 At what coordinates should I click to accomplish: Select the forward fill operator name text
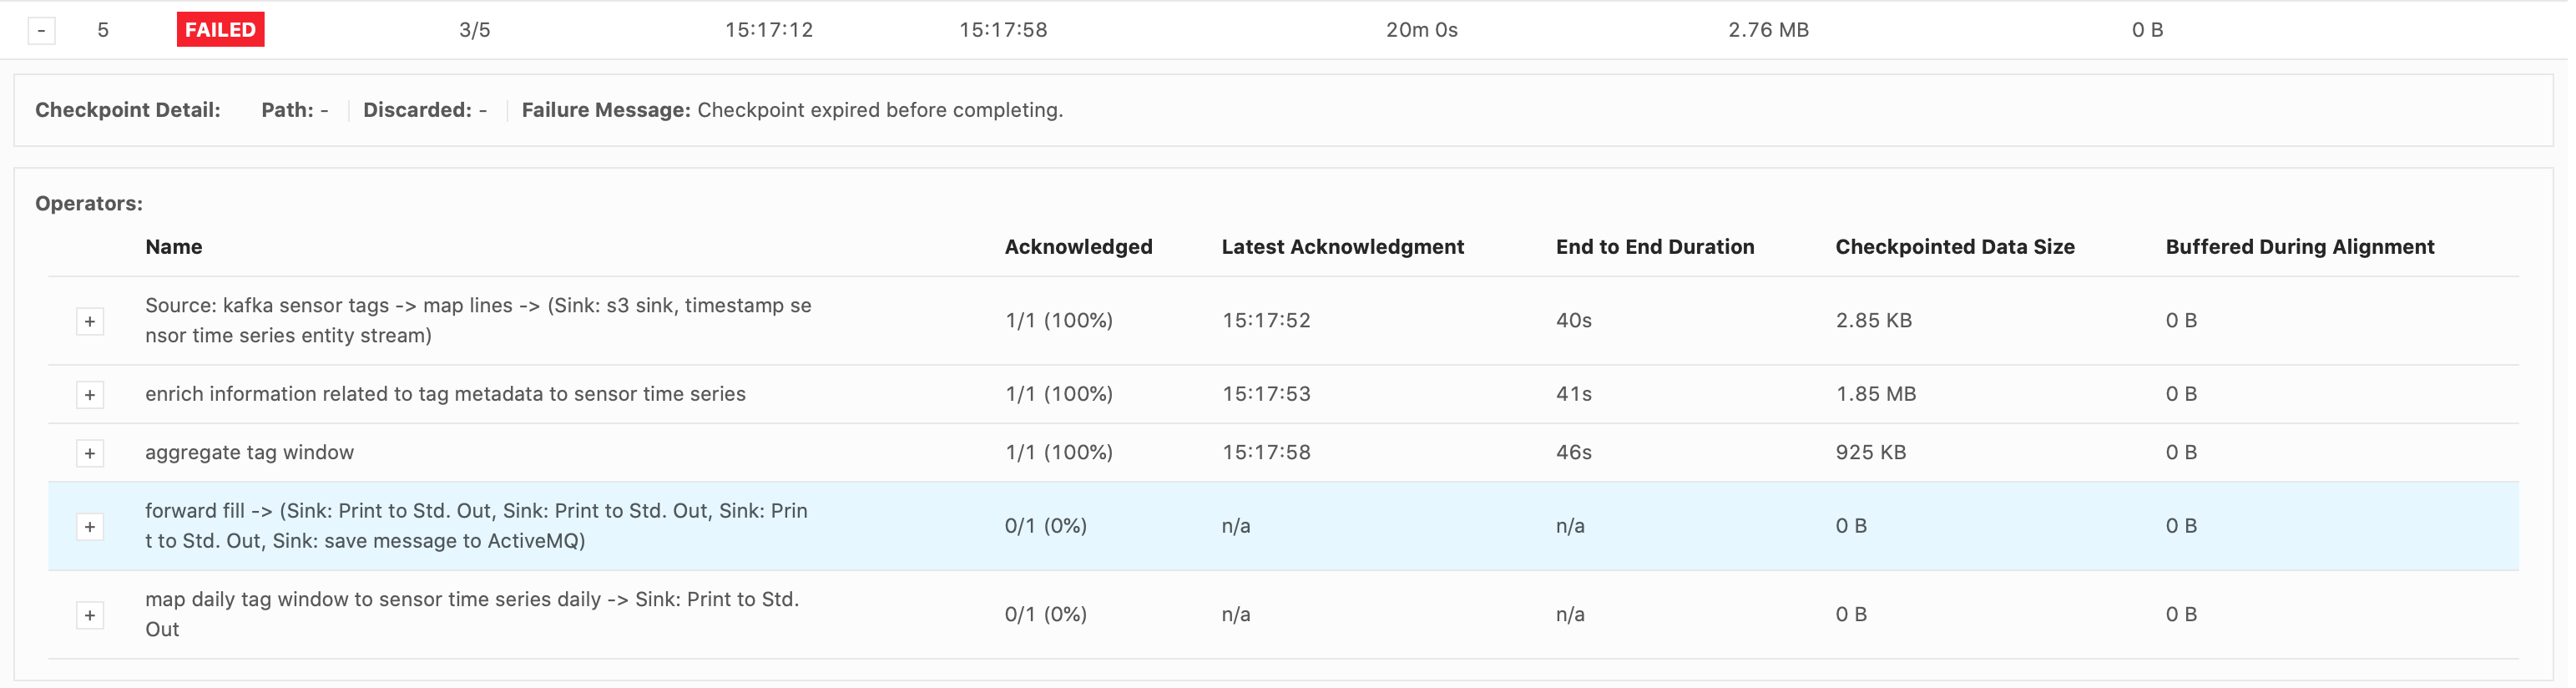coord(476,526)
